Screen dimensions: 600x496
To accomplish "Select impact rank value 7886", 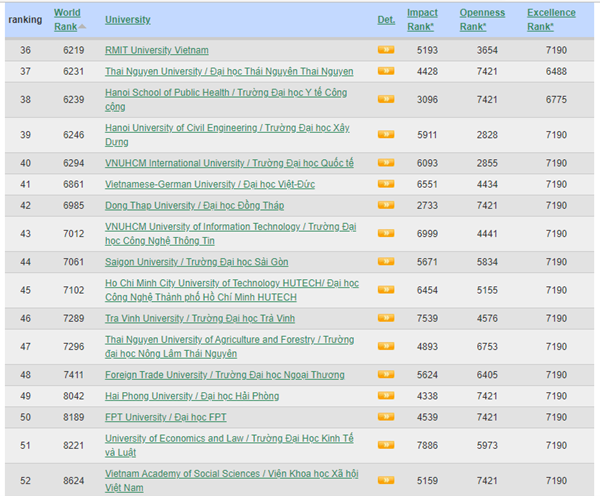I will click(427, 445).
